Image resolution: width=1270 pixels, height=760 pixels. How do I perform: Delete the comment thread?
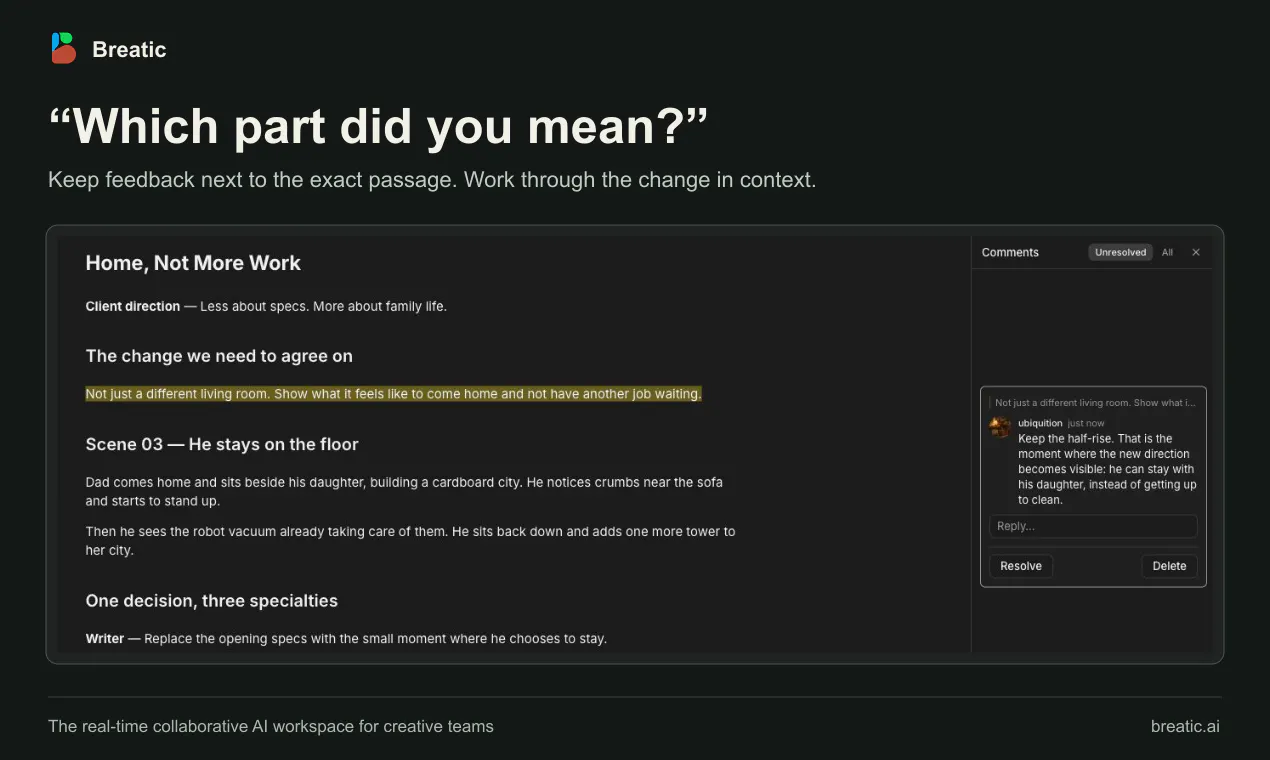click(1169, 566)
